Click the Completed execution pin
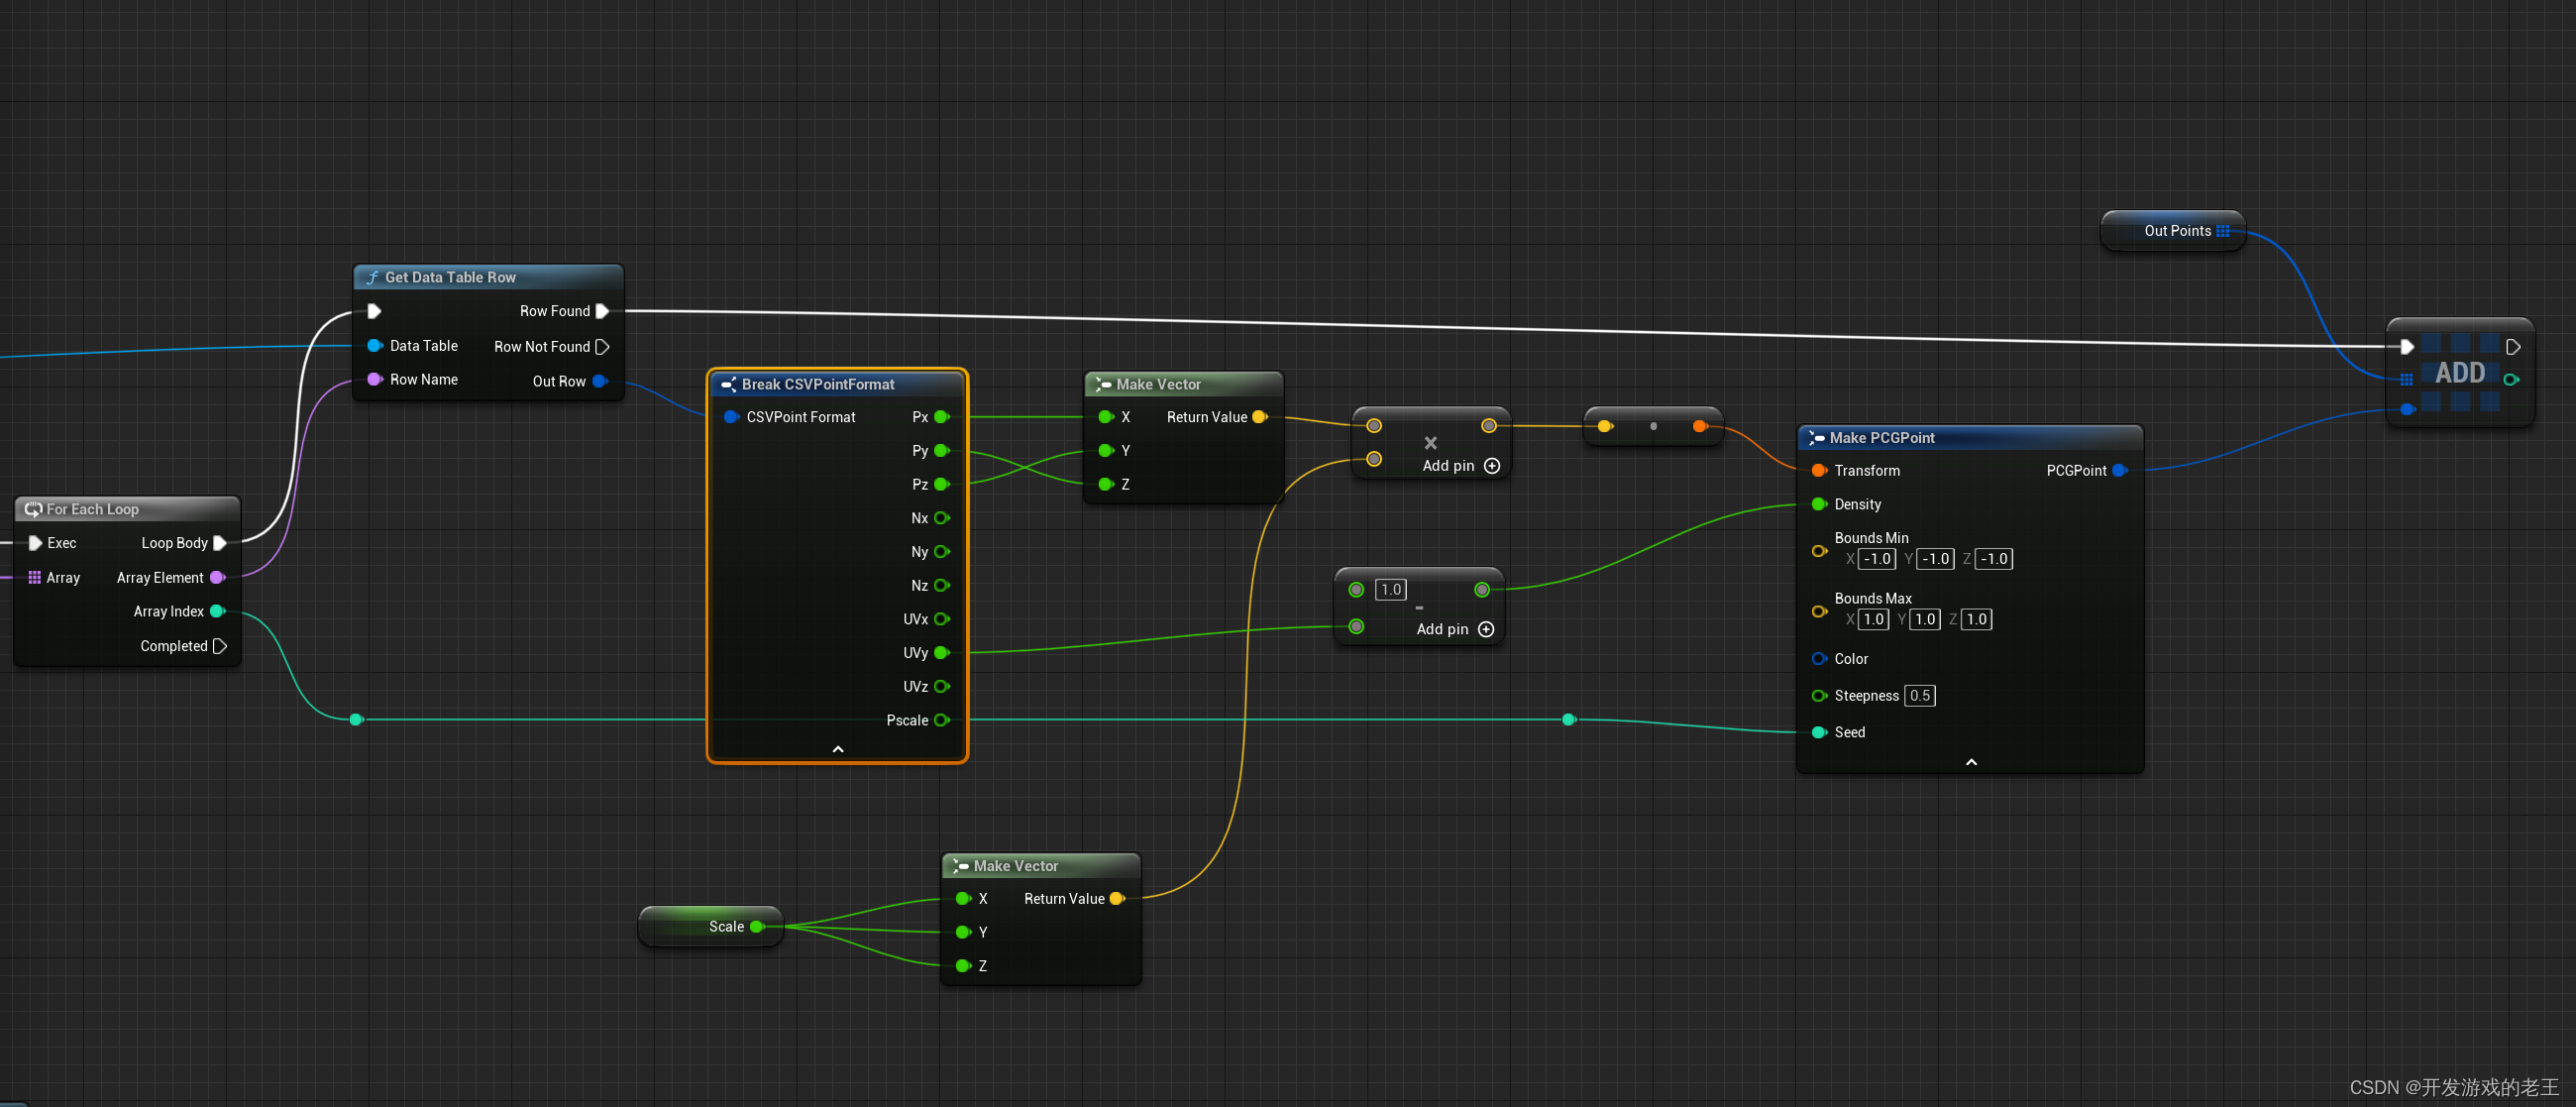2576x1107 pixels. (220, 646)
